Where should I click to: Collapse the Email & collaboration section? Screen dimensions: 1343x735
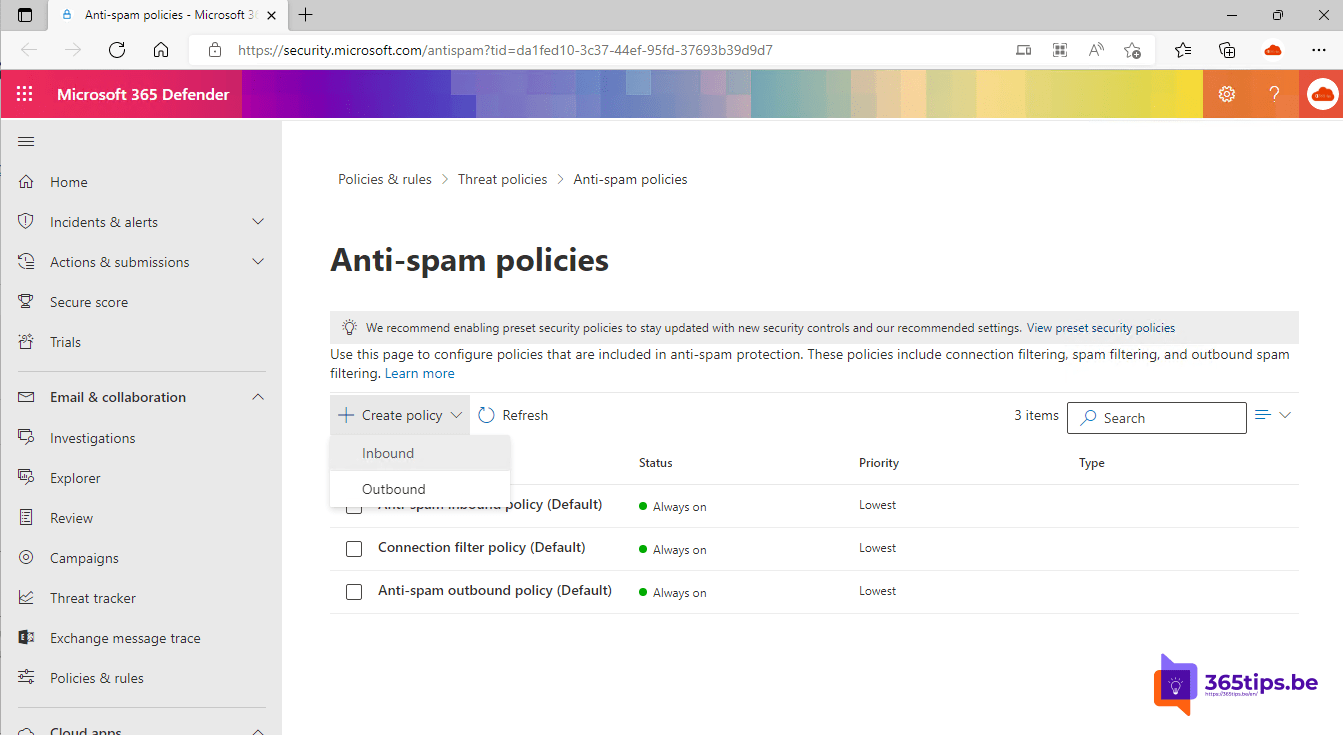(x=257, y=396)
